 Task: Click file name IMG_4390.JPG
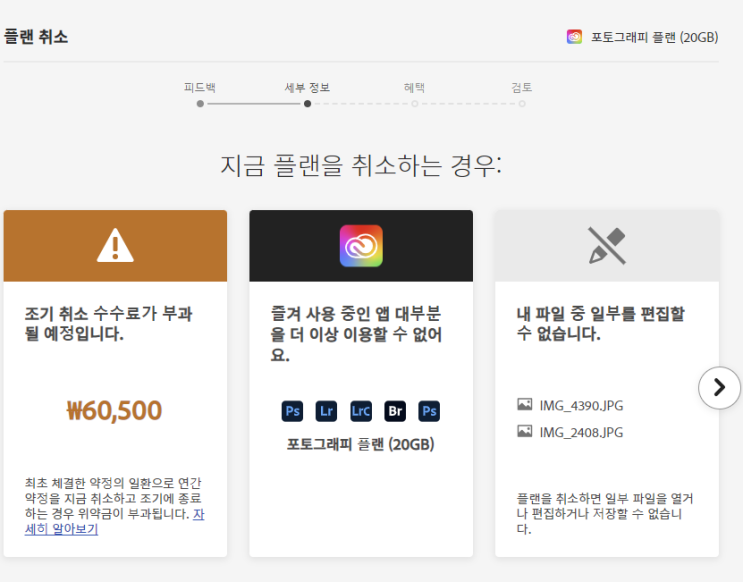click(x=581, y=406)
